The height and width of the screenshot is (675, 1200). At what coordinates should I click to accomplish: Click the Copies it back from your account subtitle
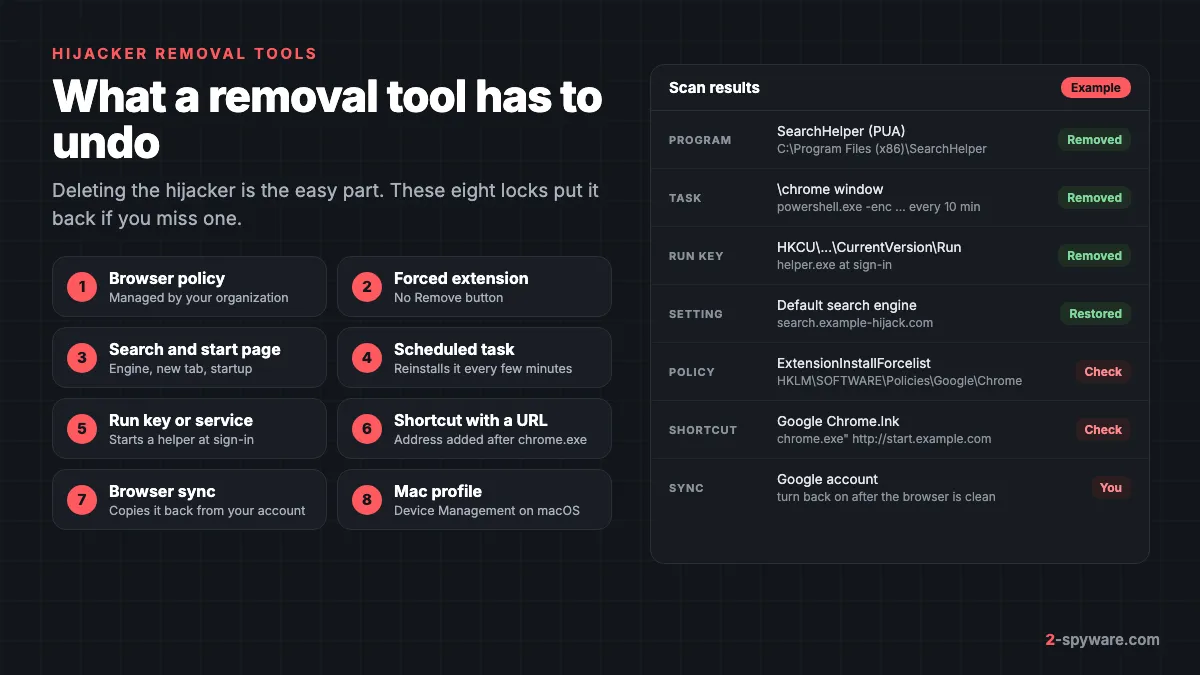tap(207, 510)
